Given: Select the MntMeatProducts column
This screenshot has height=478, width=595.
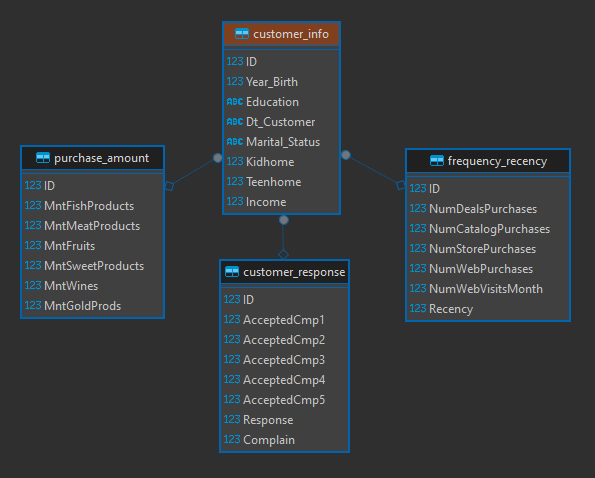Looking at the screenshot, I should coord(93,226).
